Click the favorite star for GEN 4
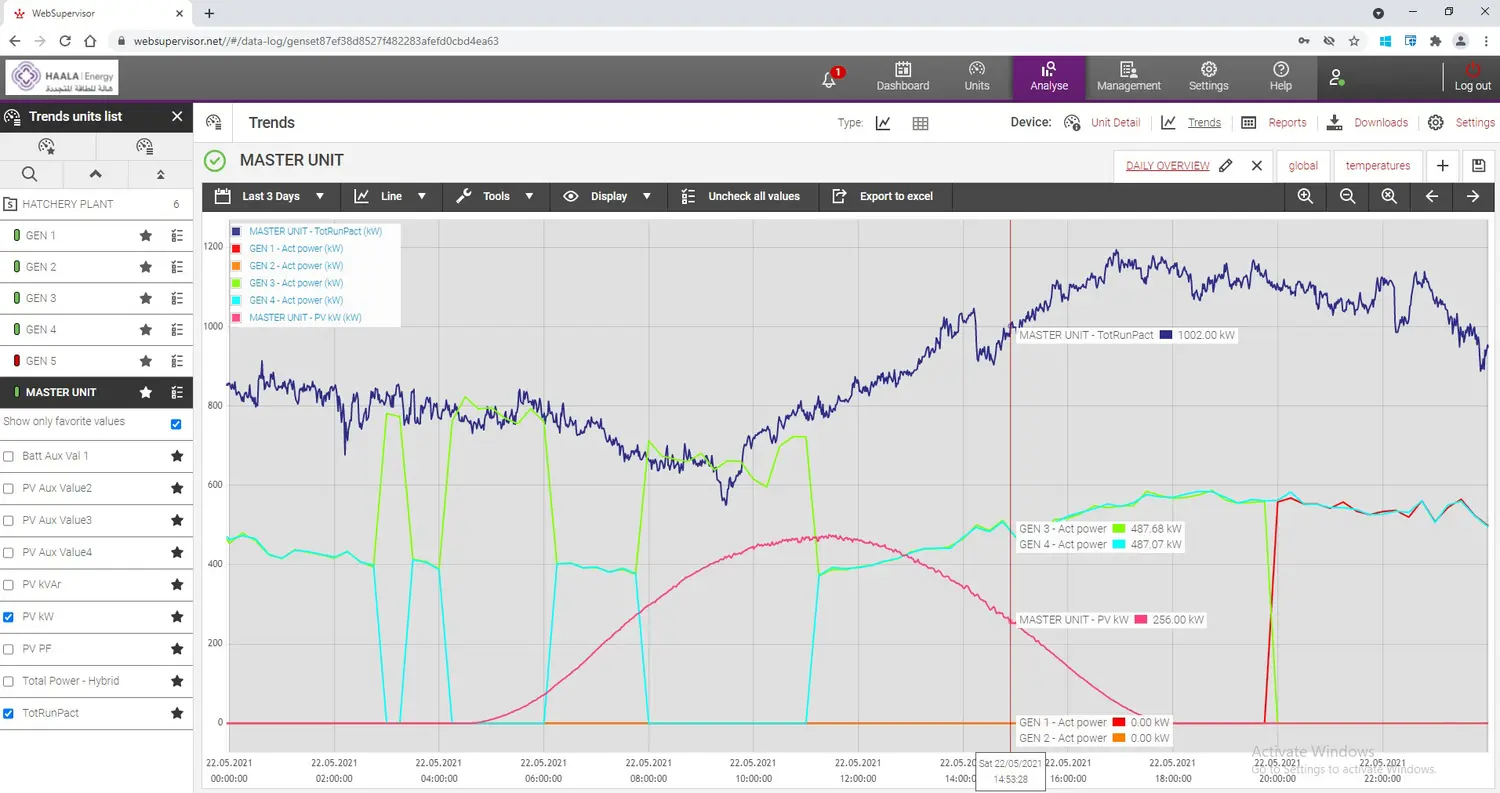Screen dimensions: 1500x793 [146, 329]
